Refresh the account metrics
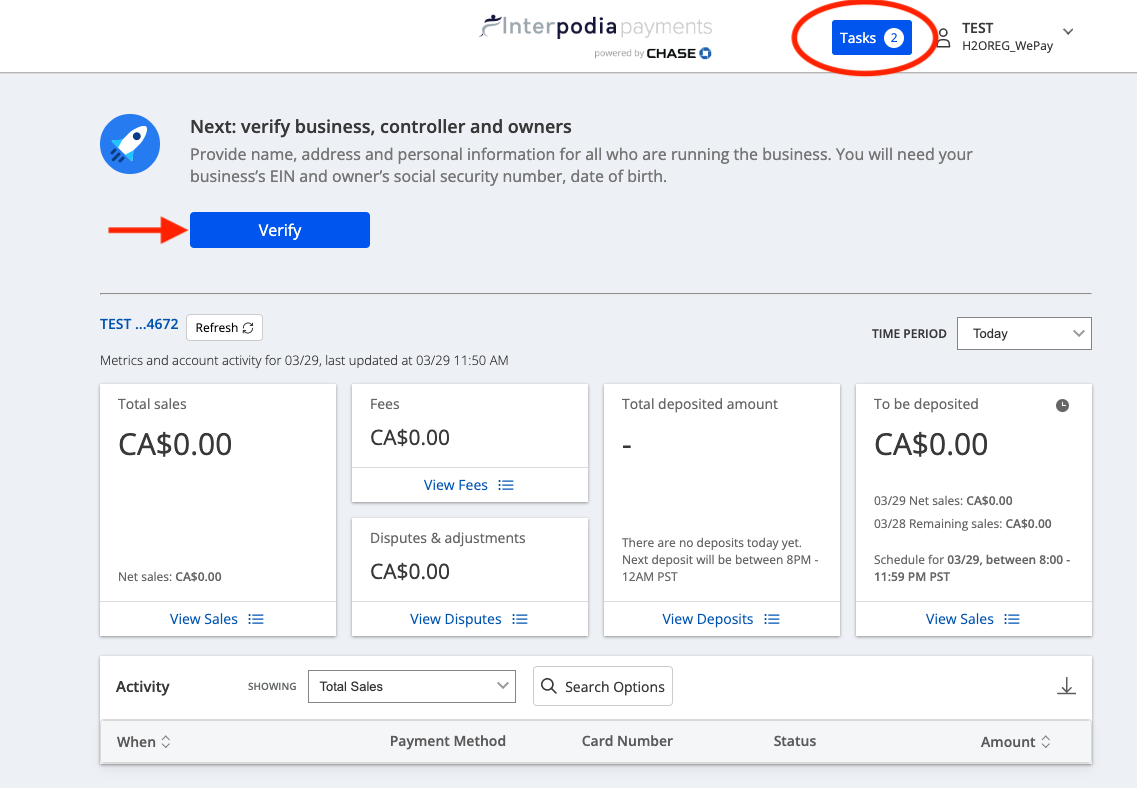 click(224, 327)
